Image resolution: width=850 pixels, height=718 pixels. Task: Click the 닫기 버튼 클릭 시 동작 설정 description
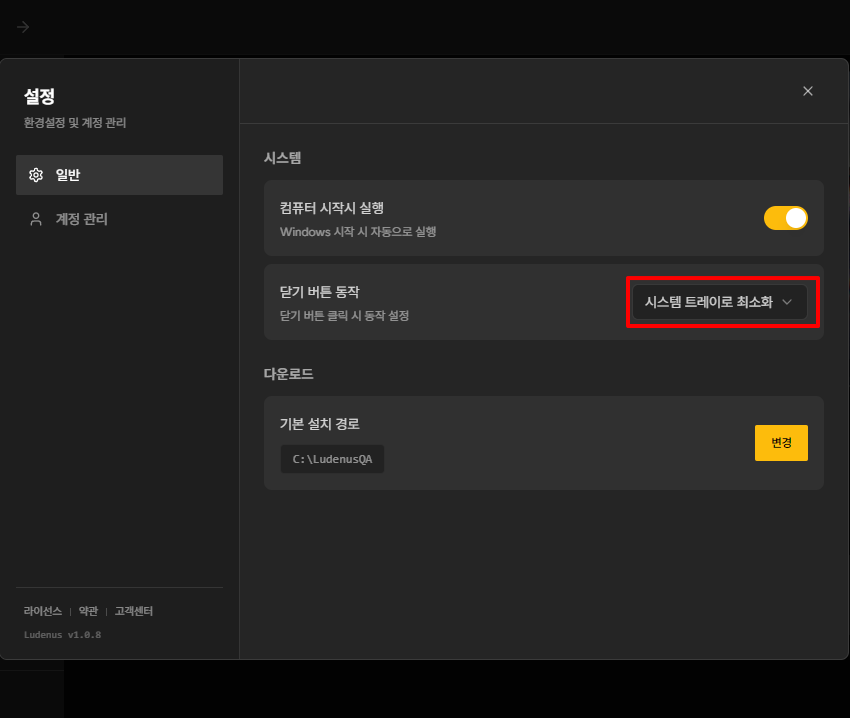(x=344, y=316)
